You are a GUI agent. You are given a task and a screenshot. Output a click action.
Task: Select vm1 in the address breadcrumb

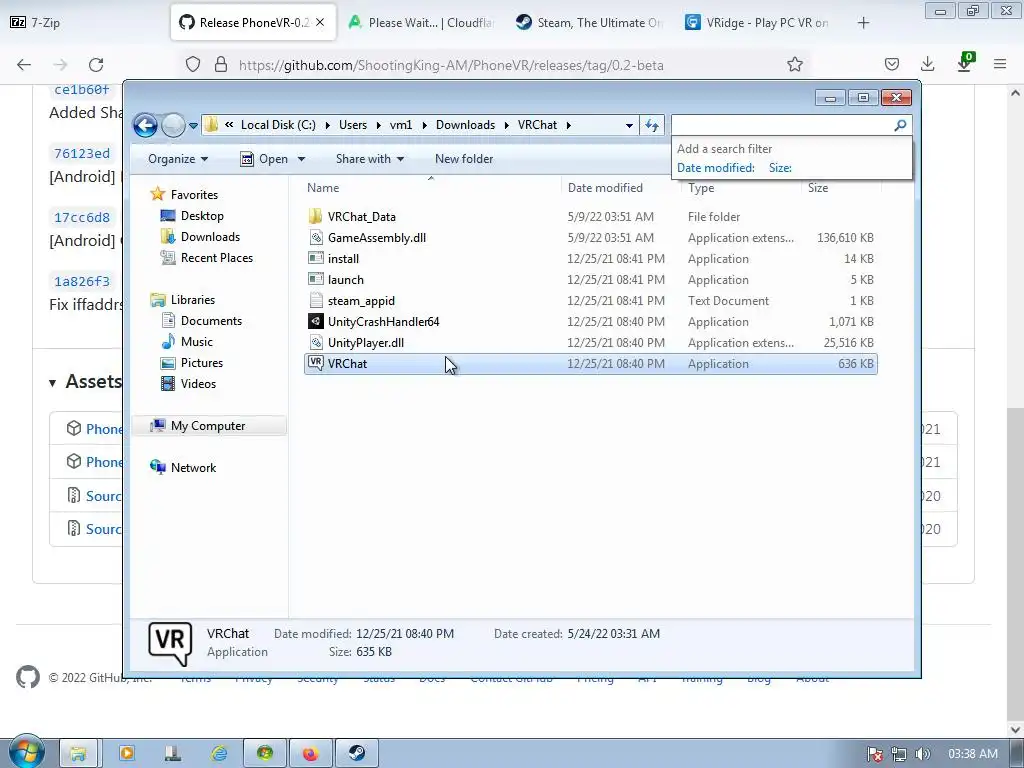[400, 125]
